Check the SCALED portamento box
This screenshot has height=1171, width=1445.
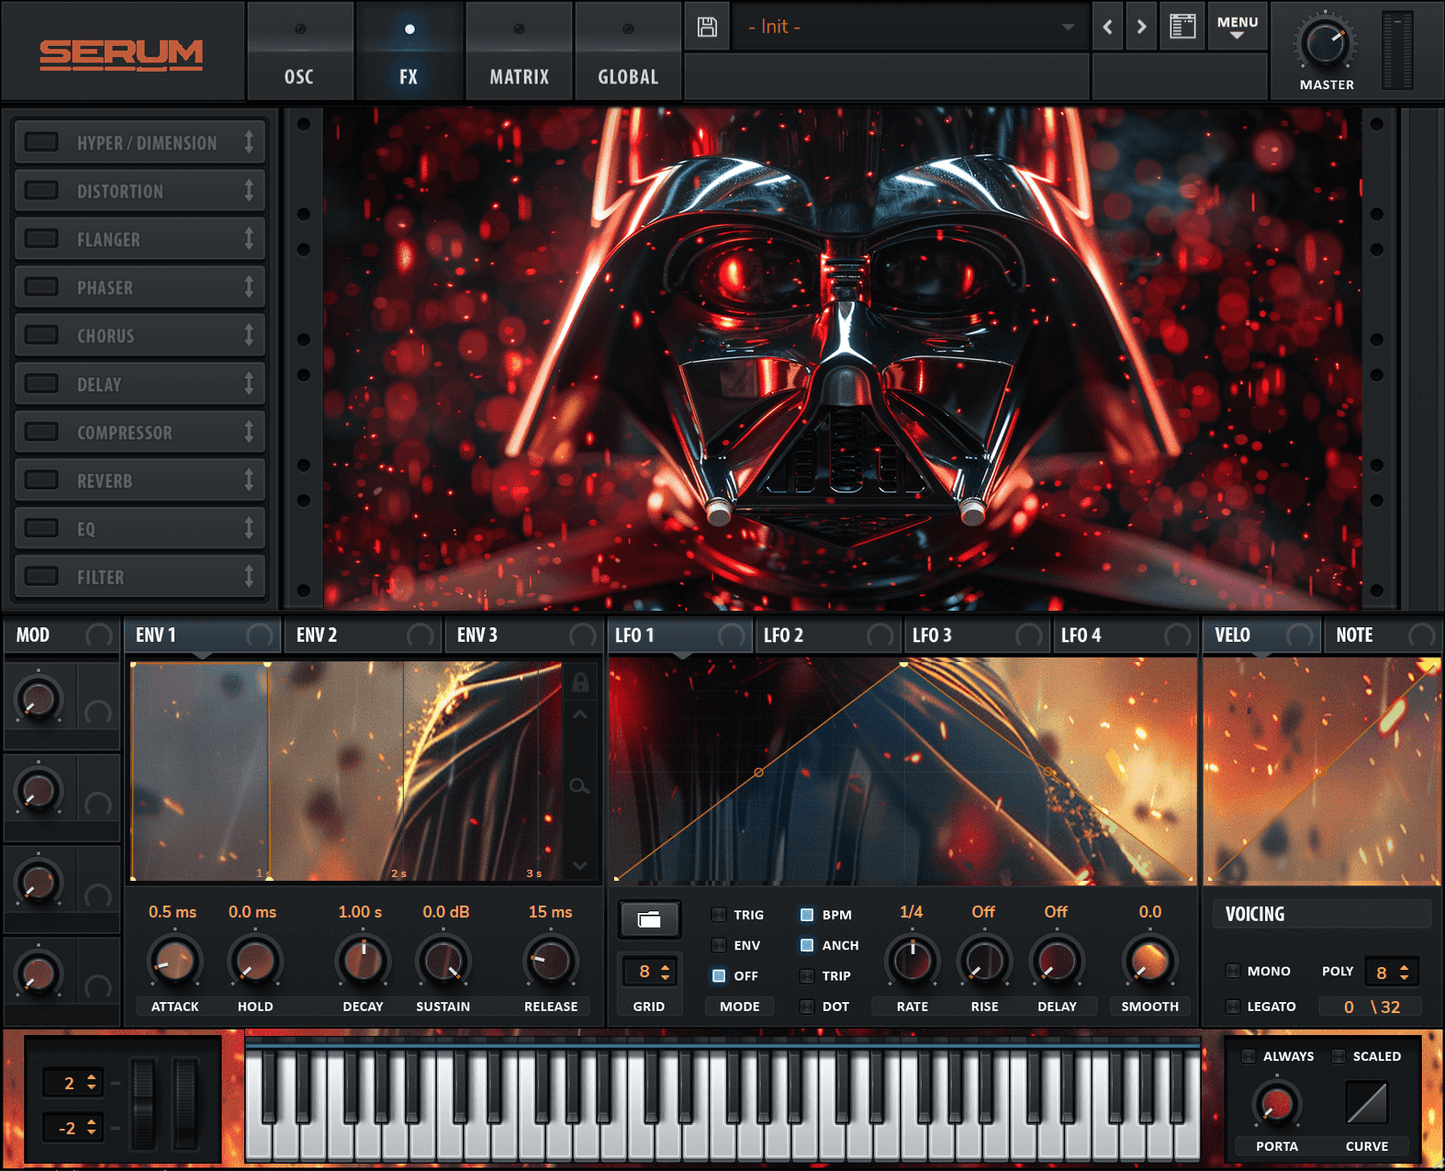point(1338,1056)
